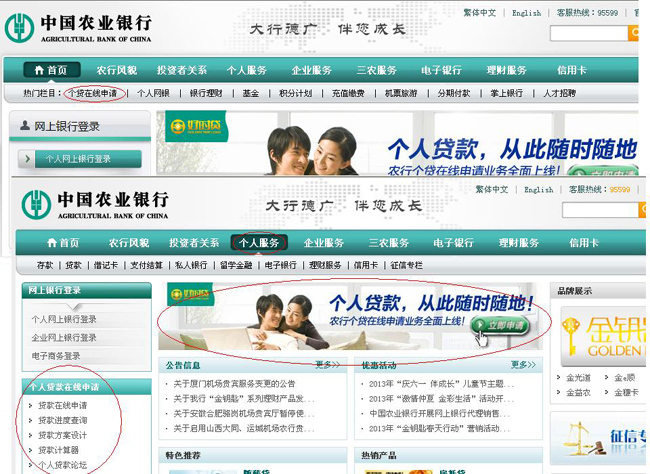This screenshot has width=650, height=474.
Task: Click the 立即申请 button on the loan banner
Action: (501, 325)
